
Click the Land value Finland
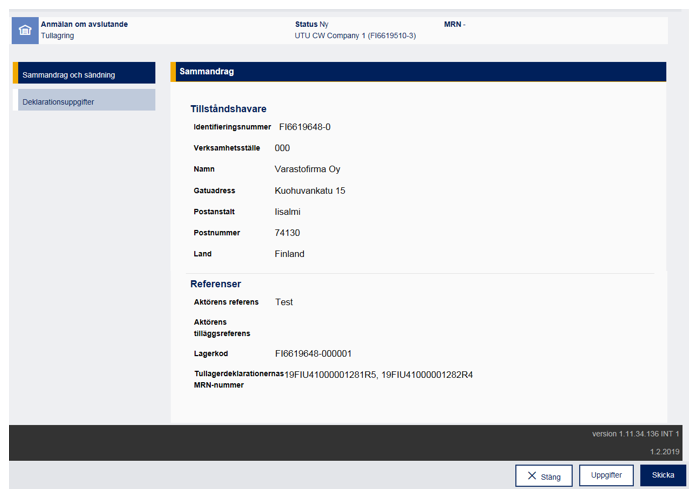(x=289, y=254)
